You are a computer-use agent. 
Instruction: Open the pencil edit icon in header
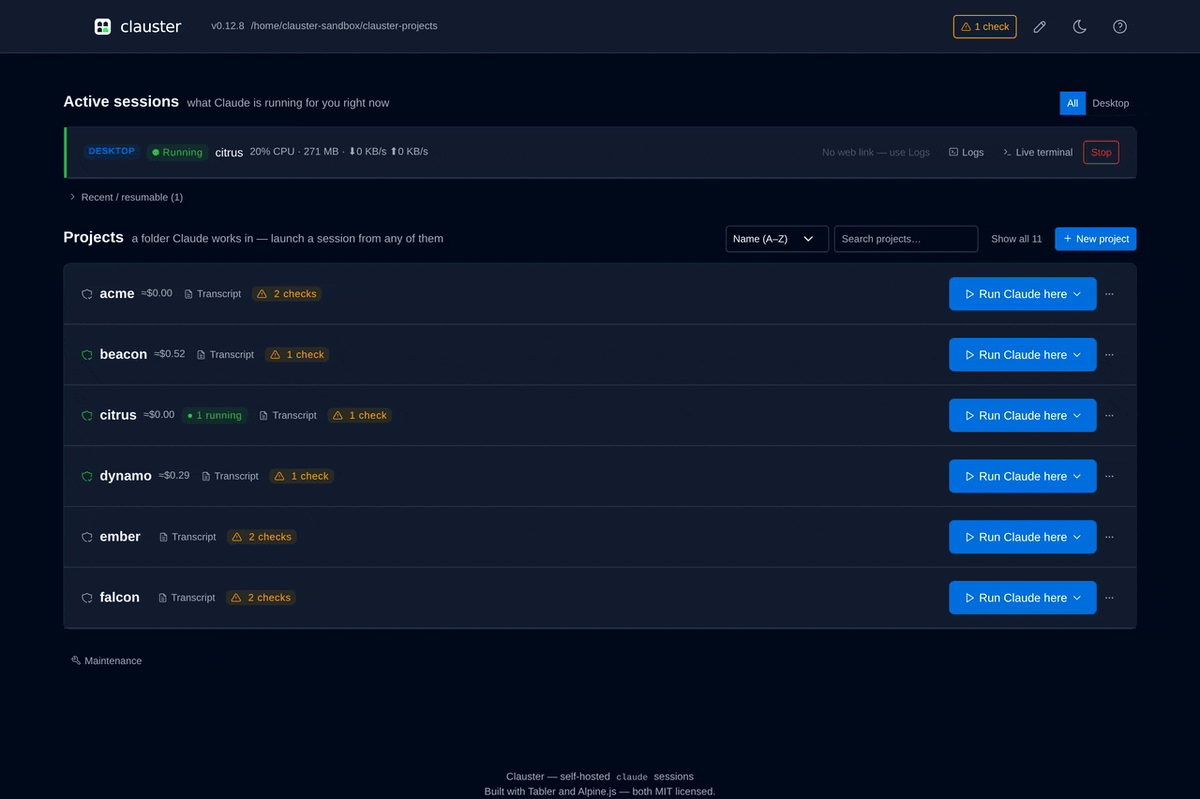tap(1040, 27)
